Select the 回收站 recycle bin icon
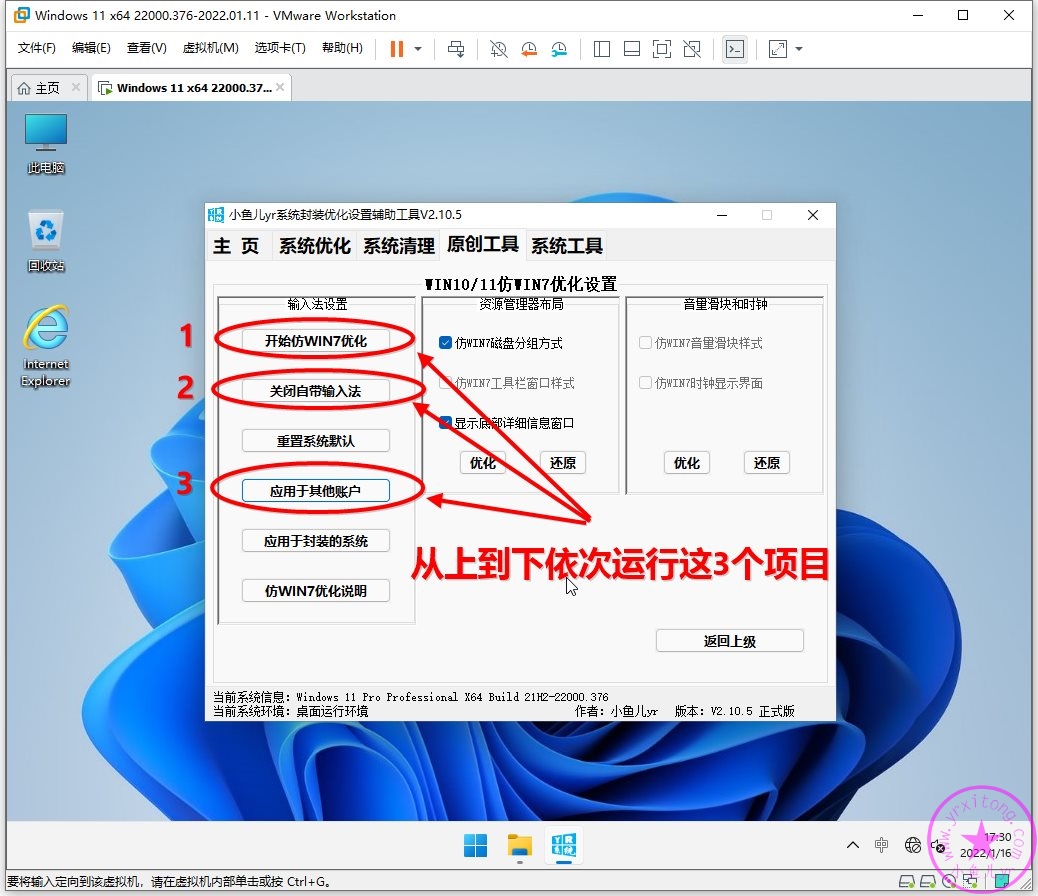 coord(46,241)
